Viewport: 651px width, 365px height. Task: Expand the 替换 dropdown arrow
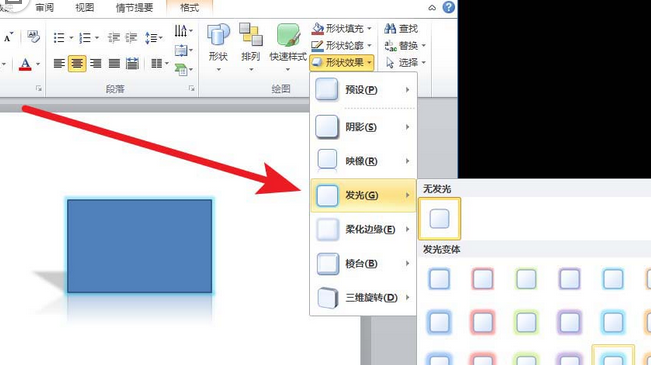click(423, 45)
